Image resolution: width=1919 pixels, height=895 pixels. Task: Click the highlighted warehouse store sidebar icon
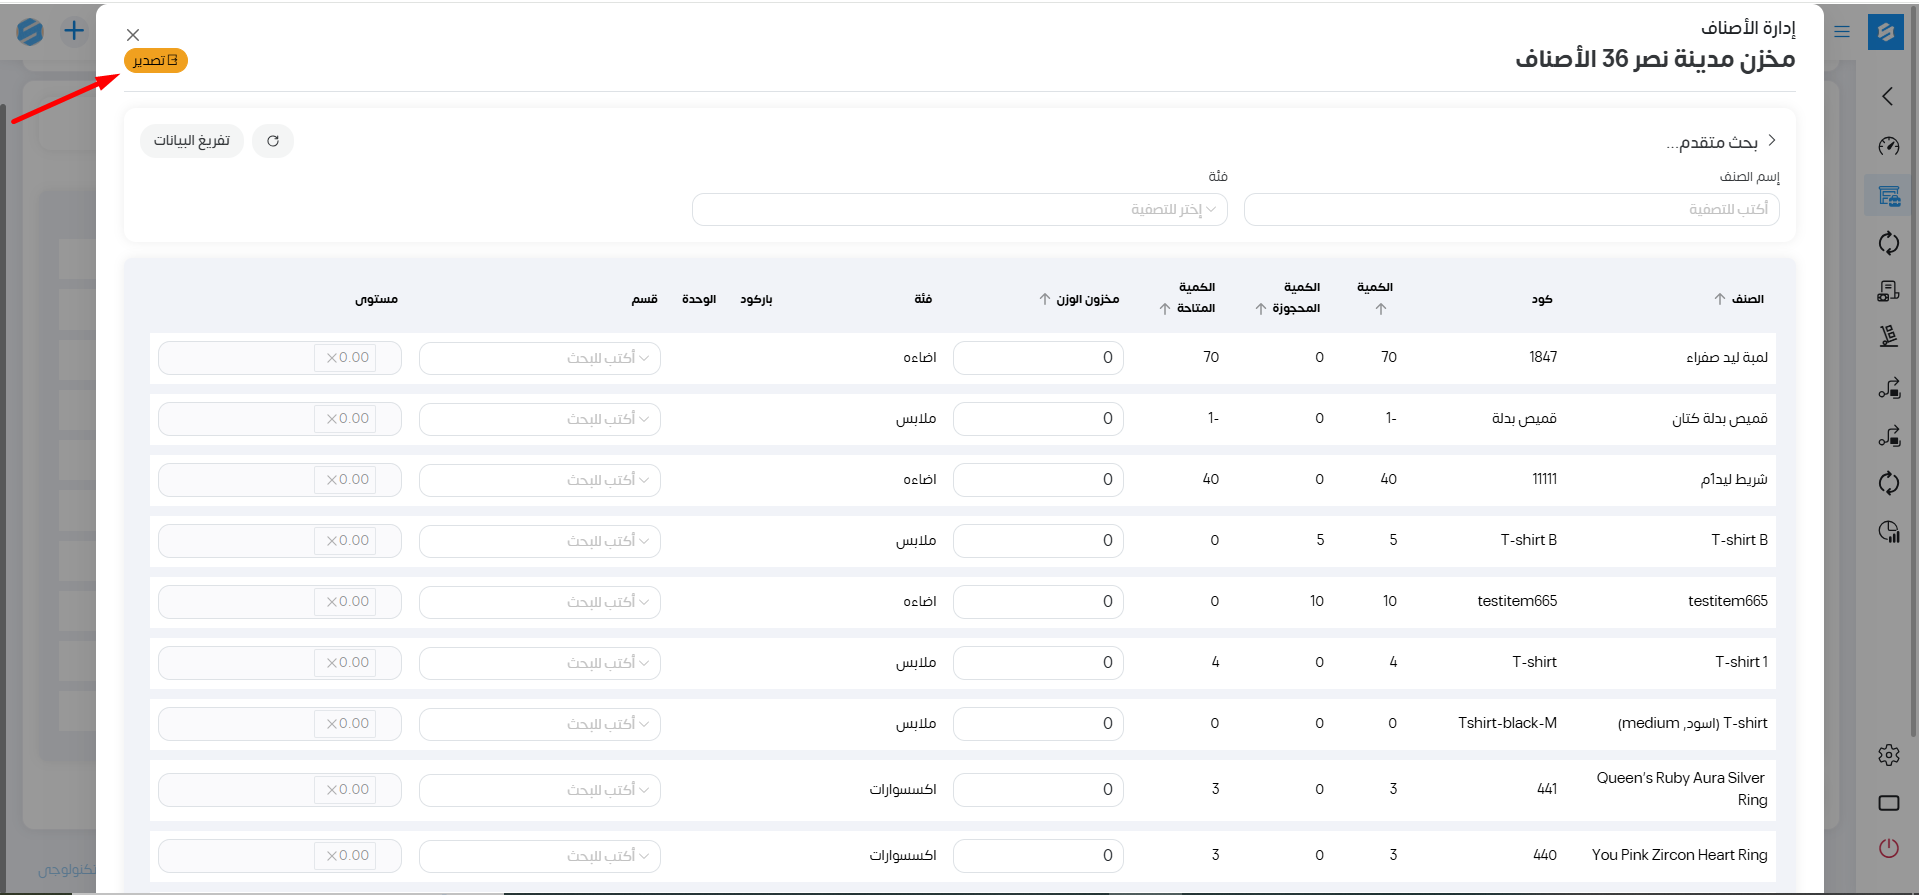(1888, 196)
